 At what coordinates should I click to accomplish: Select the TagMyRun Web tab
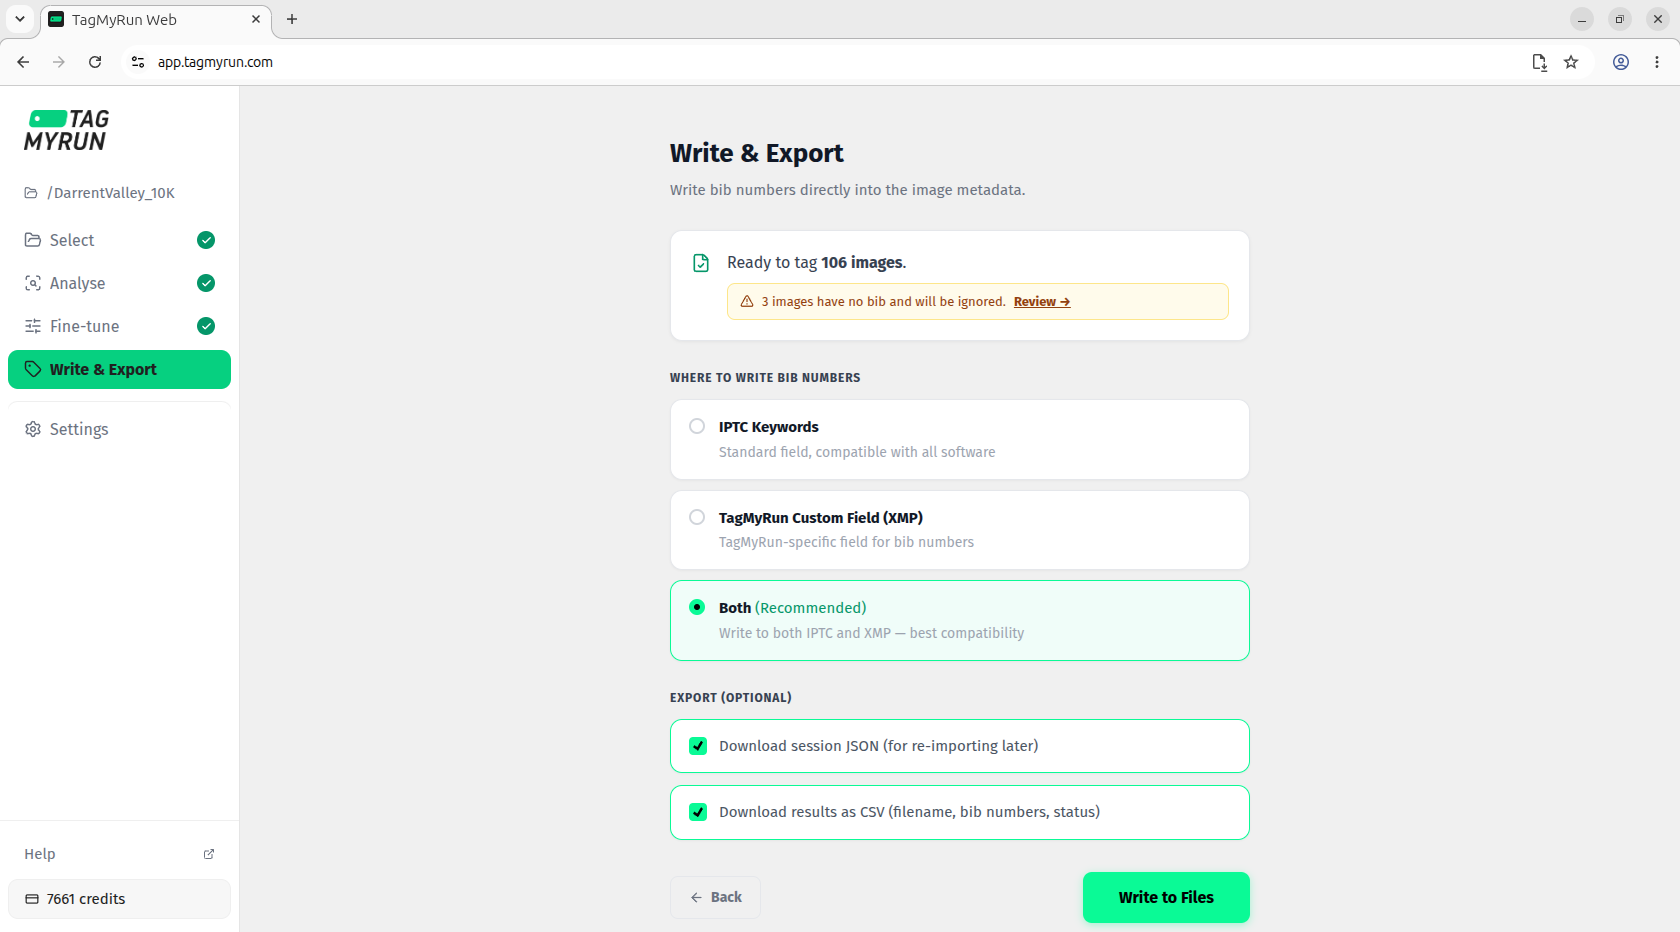click(x=156, y=19)
